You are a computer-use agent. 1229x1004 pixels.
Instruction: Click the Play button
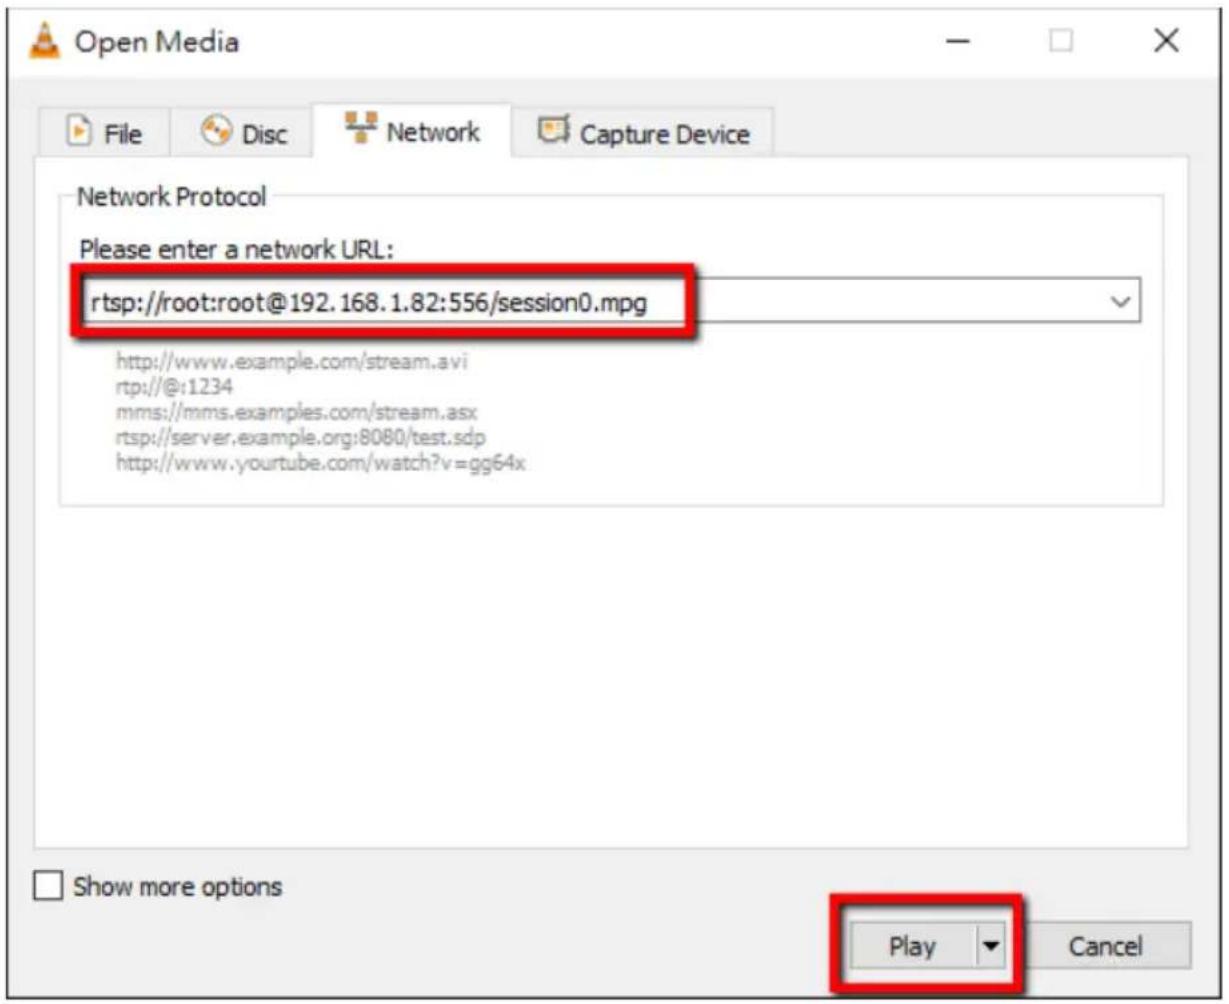(911, 945)
